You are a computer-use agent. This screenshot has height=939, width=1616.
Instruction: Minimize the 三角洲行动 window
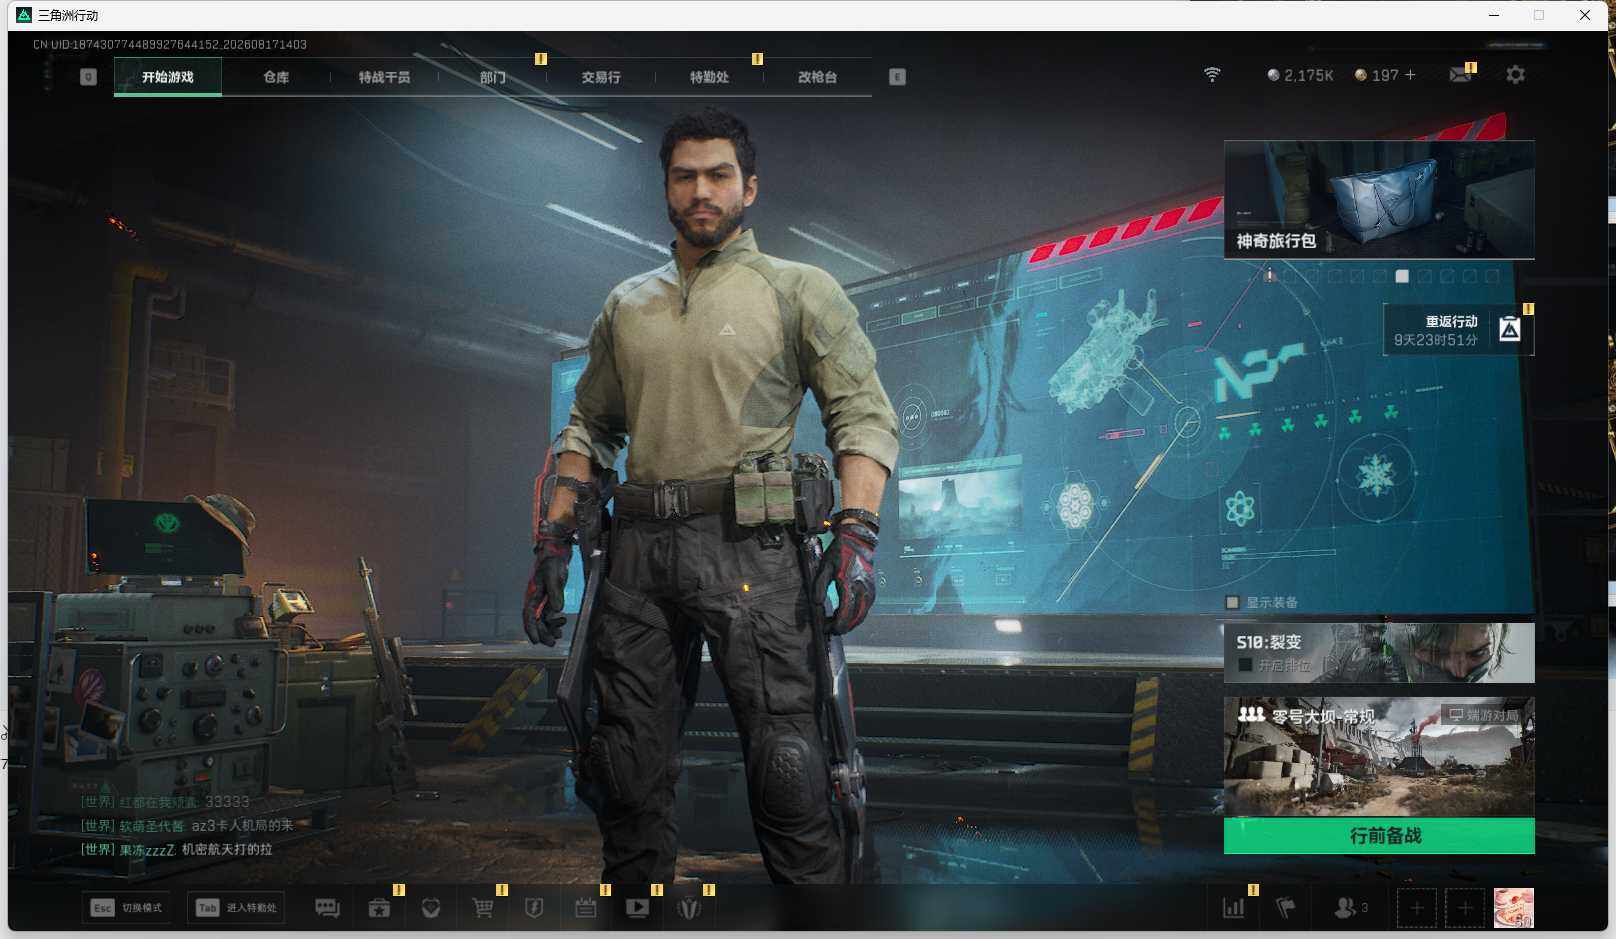(1494, 15)
